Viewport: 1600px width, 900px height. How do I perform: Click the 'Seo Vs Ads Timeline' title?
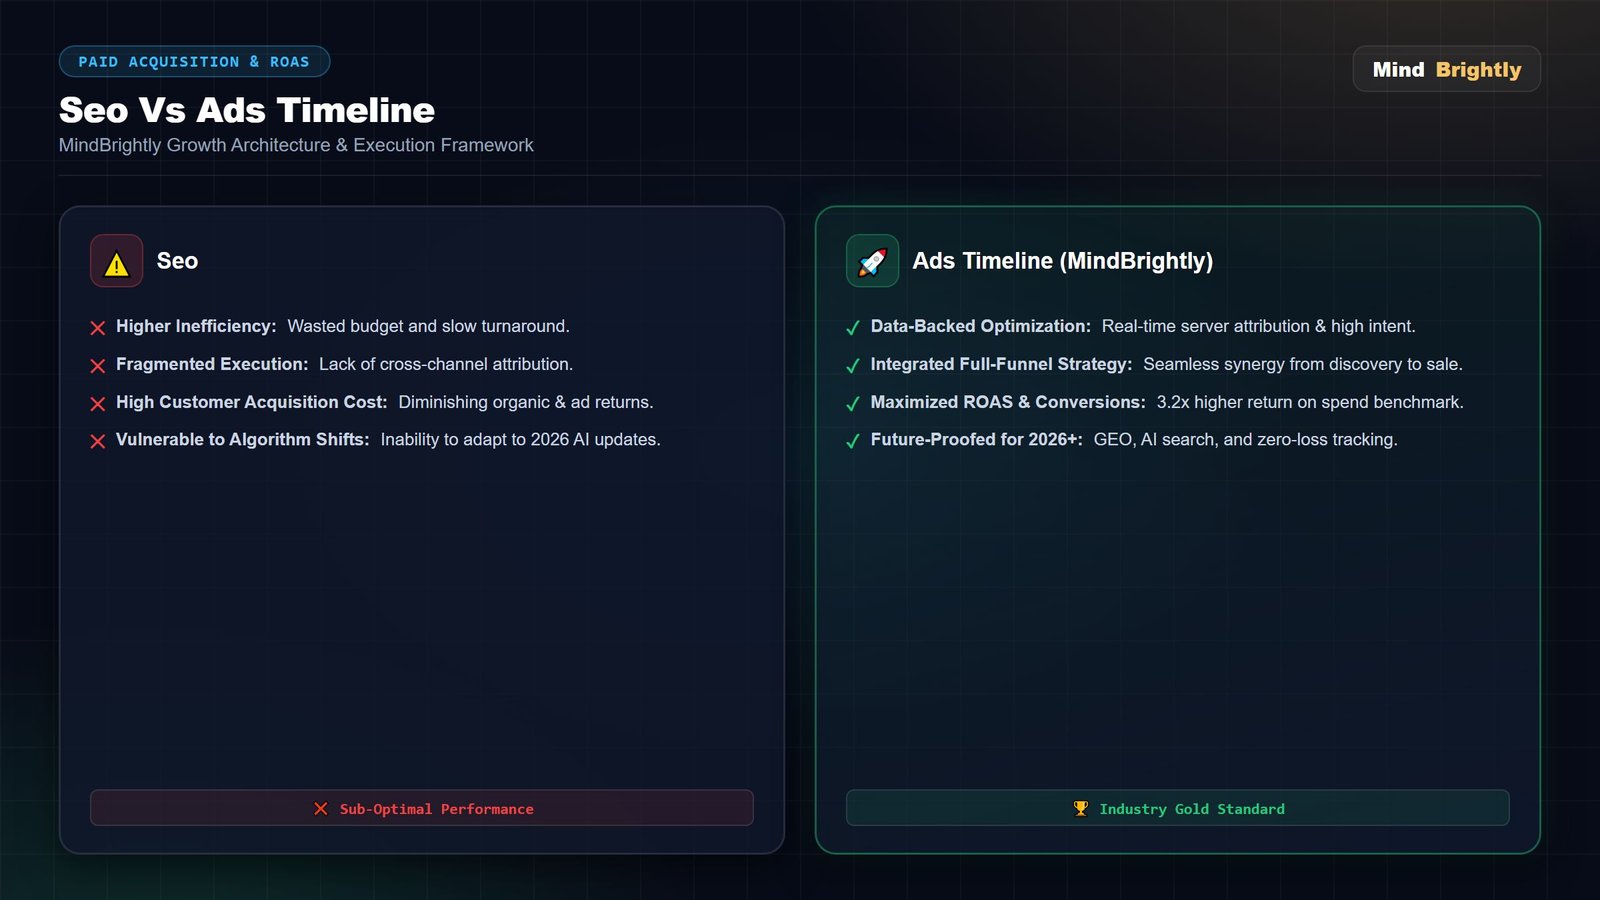pyautogui.click(x=247, y=110)
